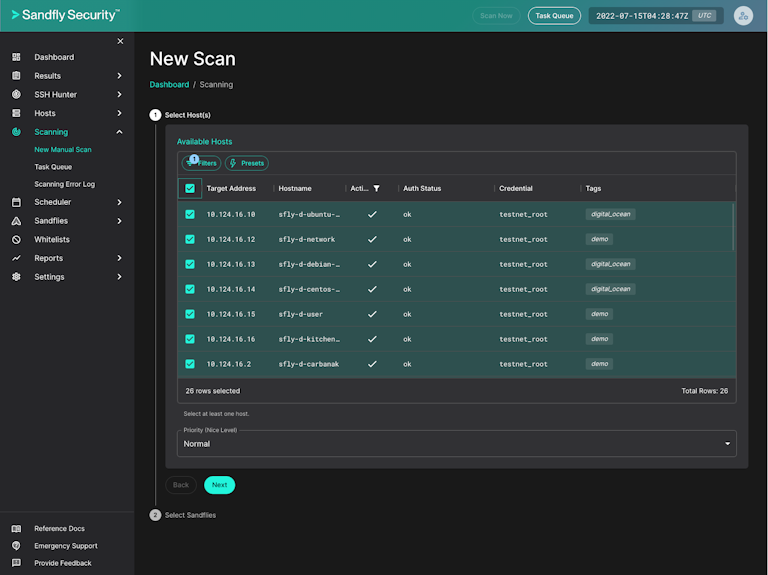Click the SSH Hunter icon
768x575 pixels.
pyautogui.click(x=16, y=95)
